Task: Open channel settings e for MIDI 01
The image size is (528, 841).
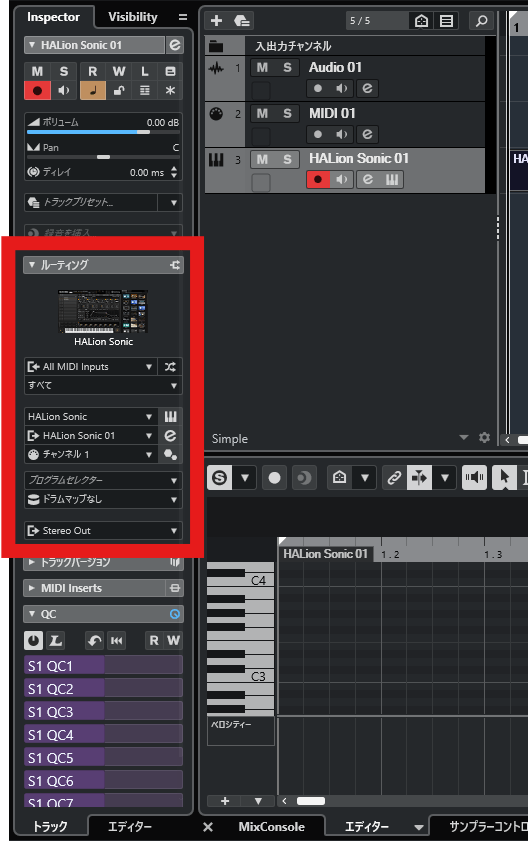Action: pos(367,134)
